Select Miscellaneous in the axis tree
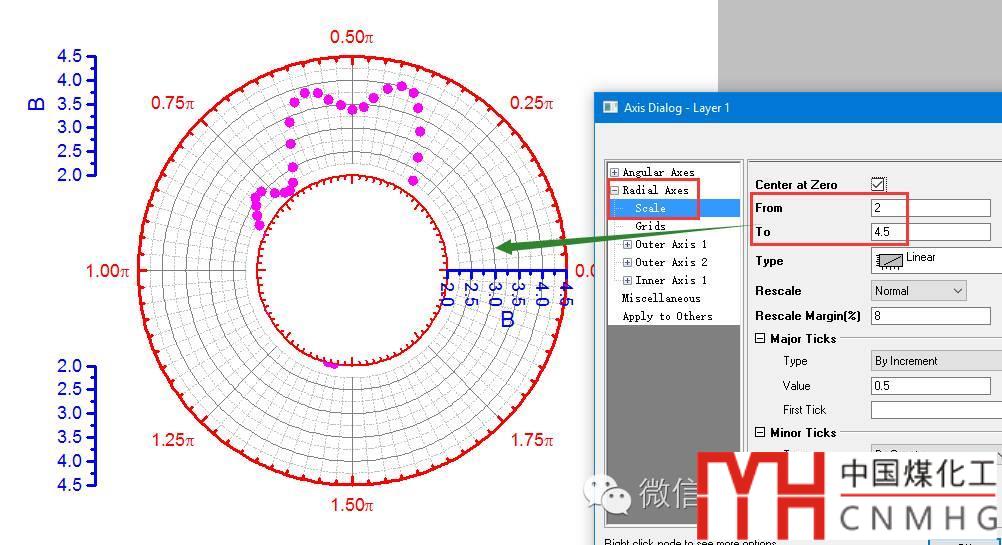1002x545 pixels. [x=661, y=298]
